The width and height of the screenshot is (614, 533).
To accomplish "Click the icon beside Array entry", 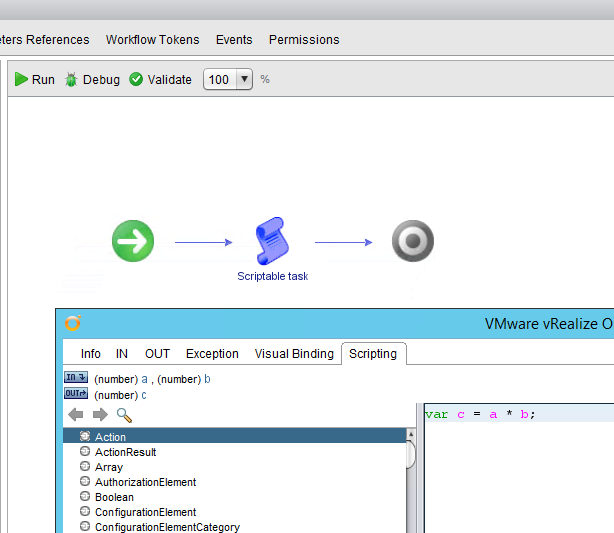I will coord(85,466).
